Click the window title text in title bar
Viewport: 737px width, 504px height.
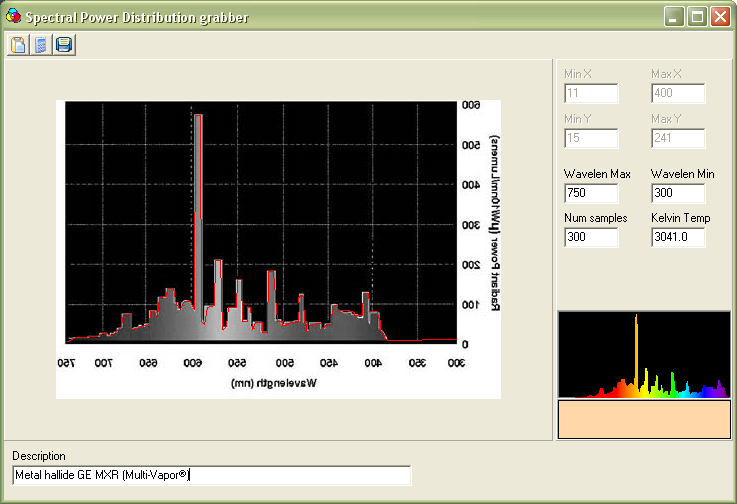coord(137,17)
